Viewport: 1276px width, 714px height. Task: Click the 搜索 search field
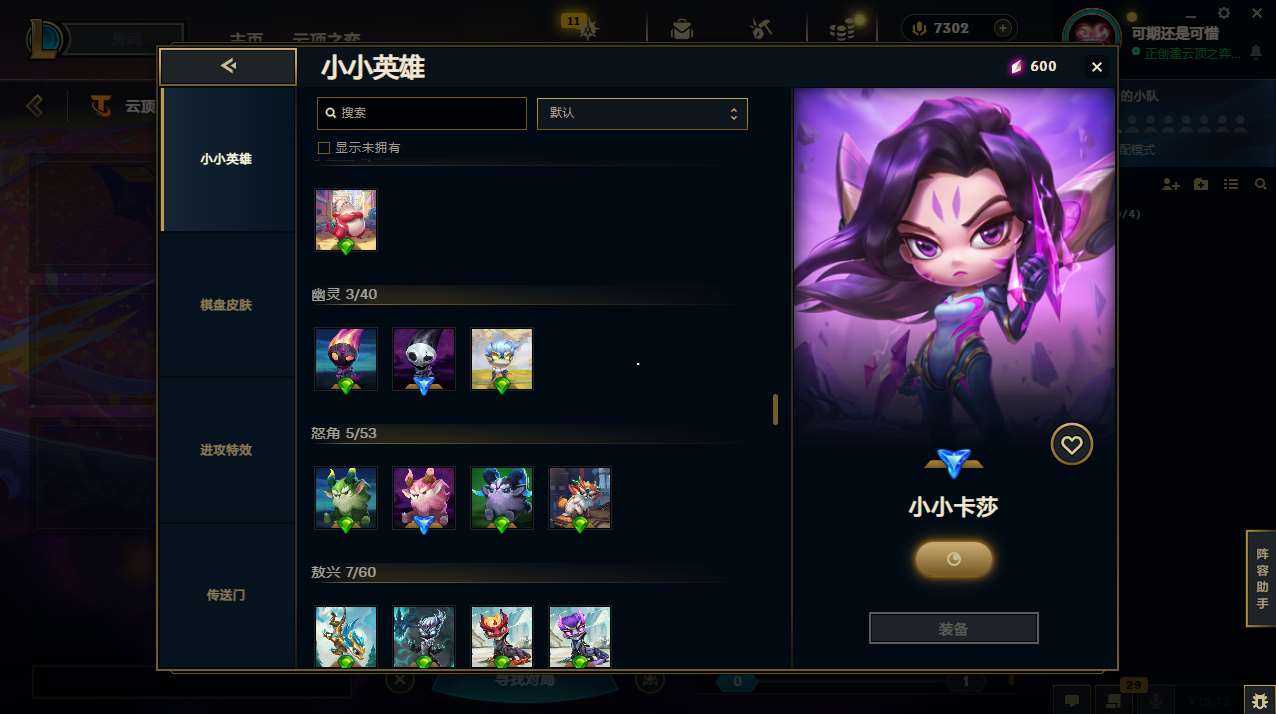[421, 113]
